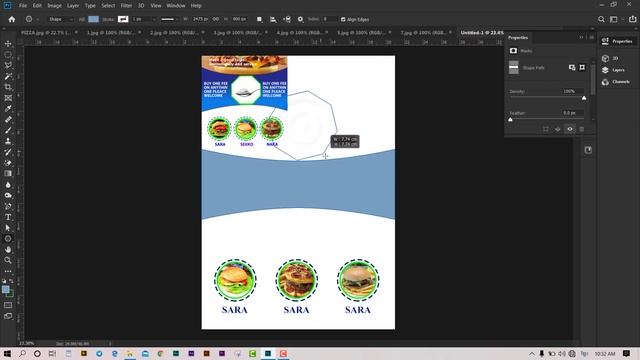The image size is (640, 360).
Task: Select the Zoom tool
Action: point(8,260)
